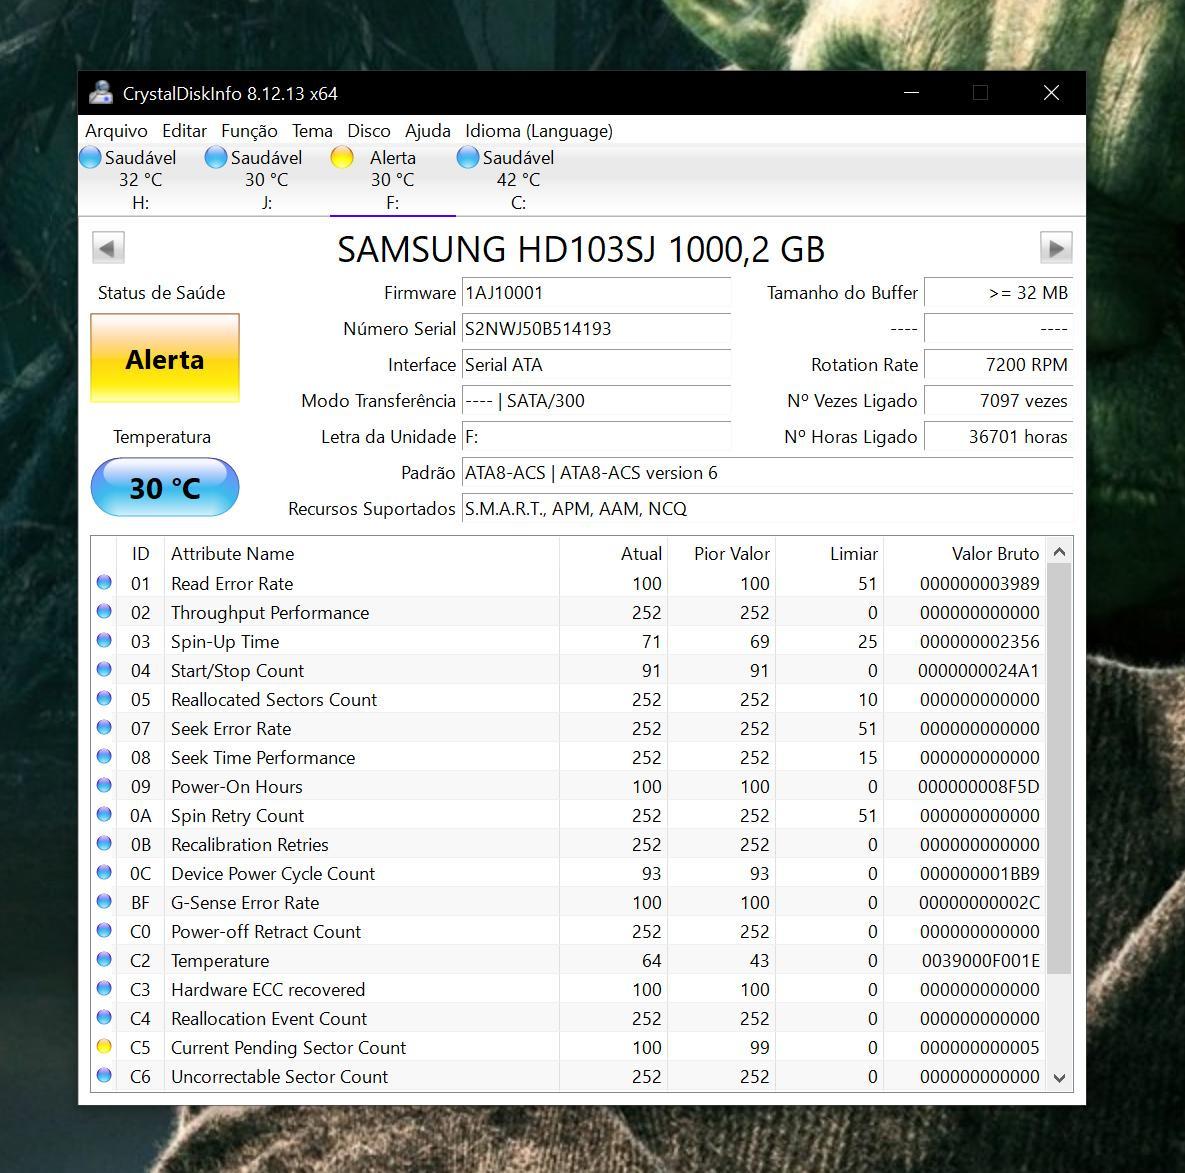This screenshot has width=1185, height=1173.
Task: Click status dot for Power-off Retract Count
Action: point(104,930)
